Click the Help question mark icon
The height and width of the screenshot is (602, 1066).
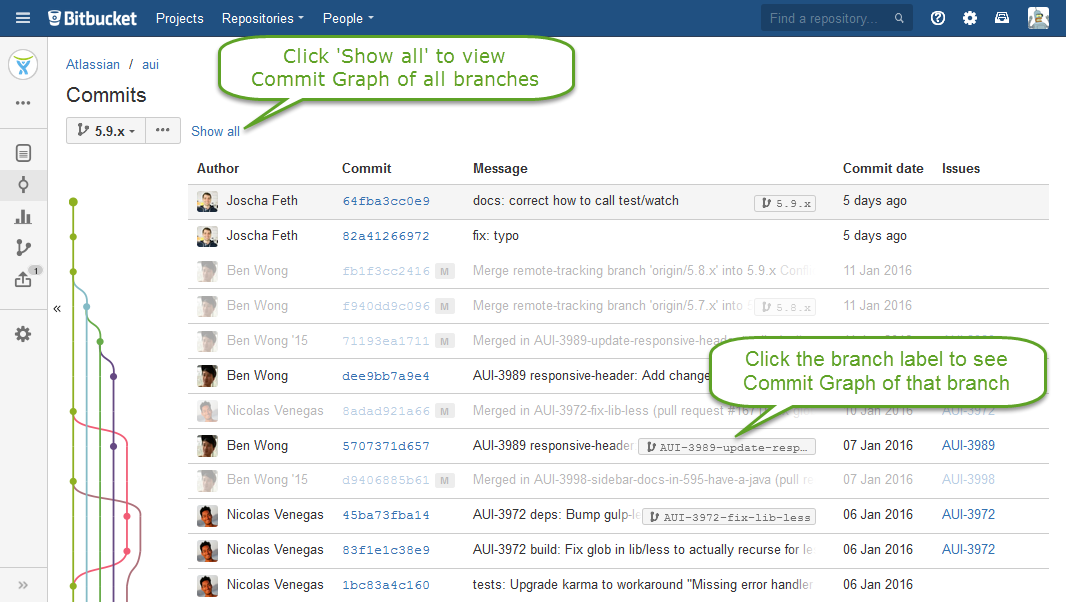point(937,17)
